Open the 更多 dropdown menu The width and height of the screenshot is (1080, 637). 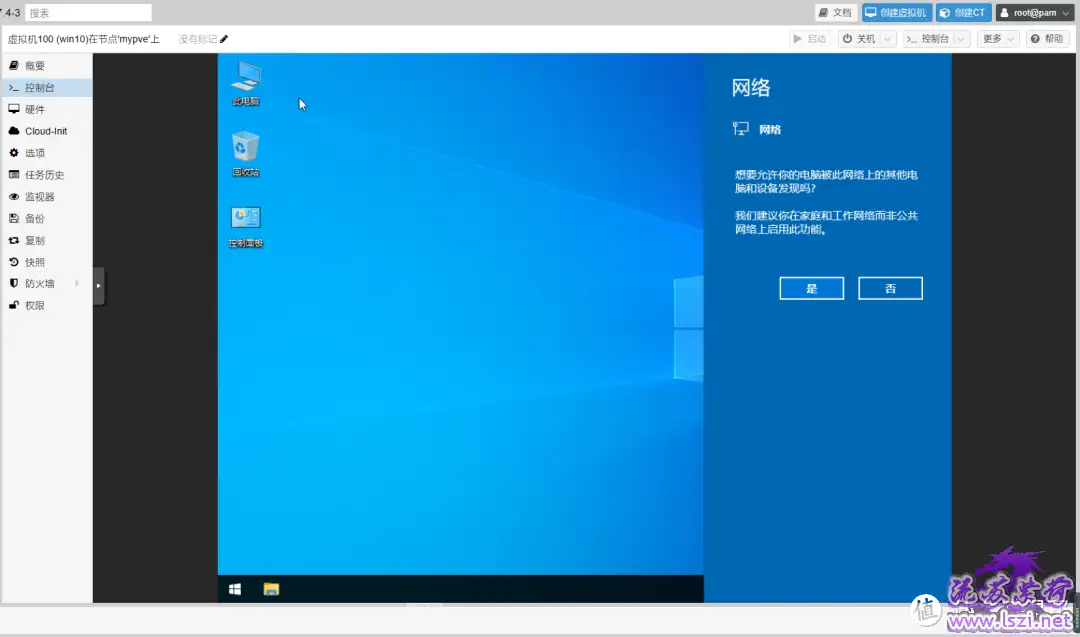tap(997, 39)
